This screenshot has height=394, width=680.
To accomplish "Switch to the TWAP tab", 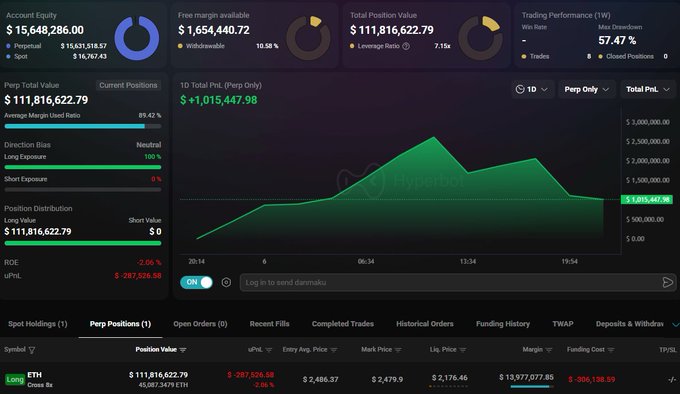I will (x=562, y=324).
